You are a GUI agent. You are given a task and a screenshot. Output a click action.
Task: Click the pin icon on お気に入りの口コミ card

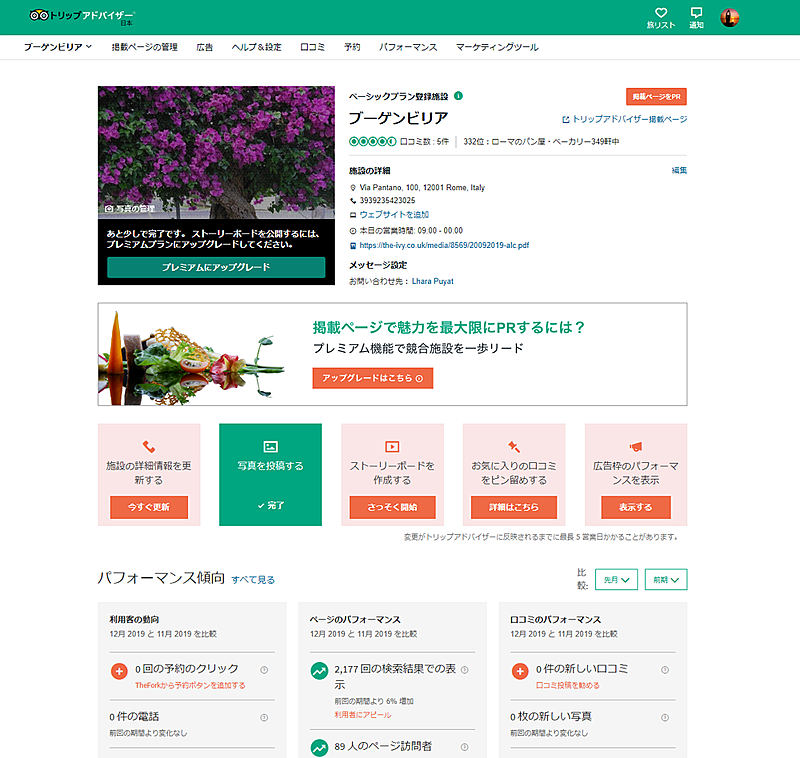pos(514,447)
